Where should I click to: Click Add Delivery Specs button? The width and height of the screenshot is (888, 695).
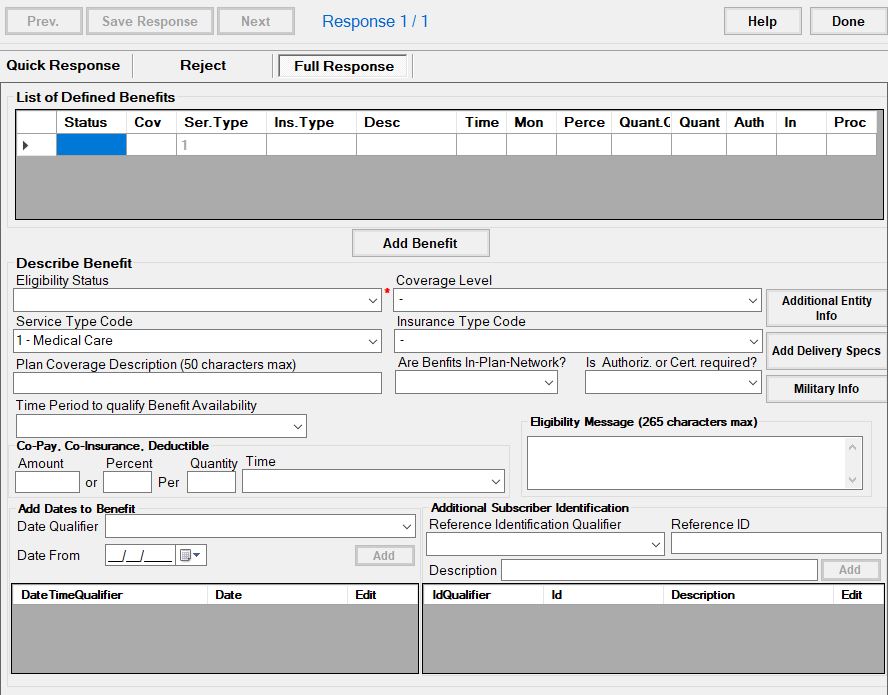tap(826, 351)
